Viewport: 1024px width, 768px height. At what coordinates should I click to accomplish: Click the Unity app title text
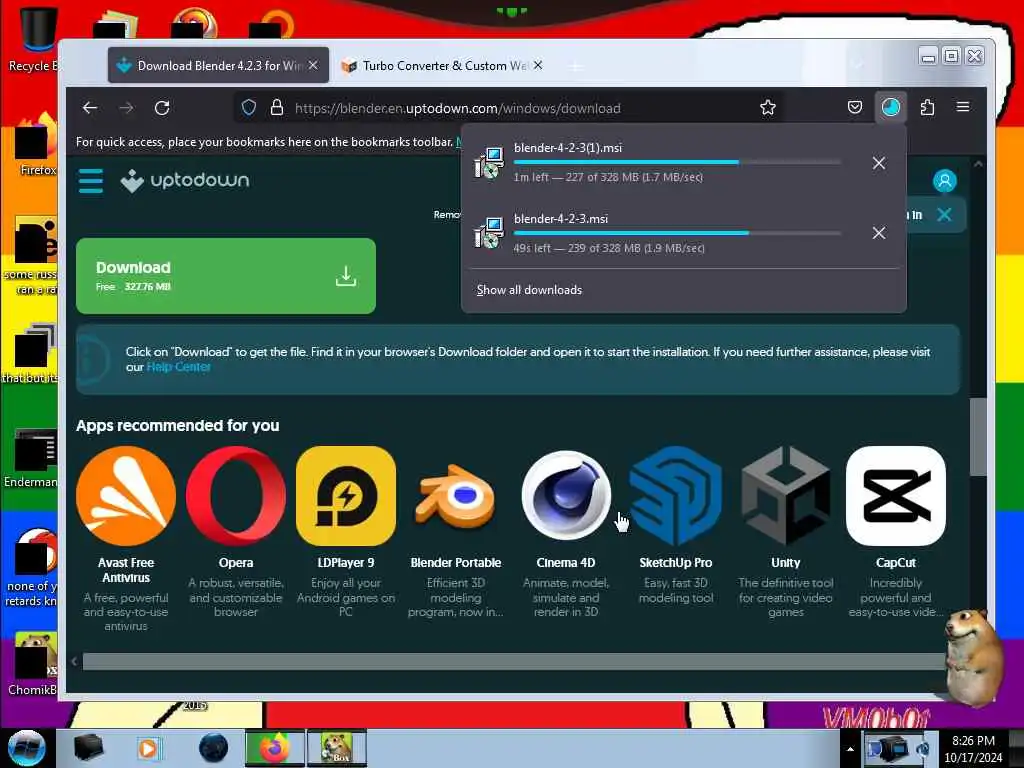point(786,562)
